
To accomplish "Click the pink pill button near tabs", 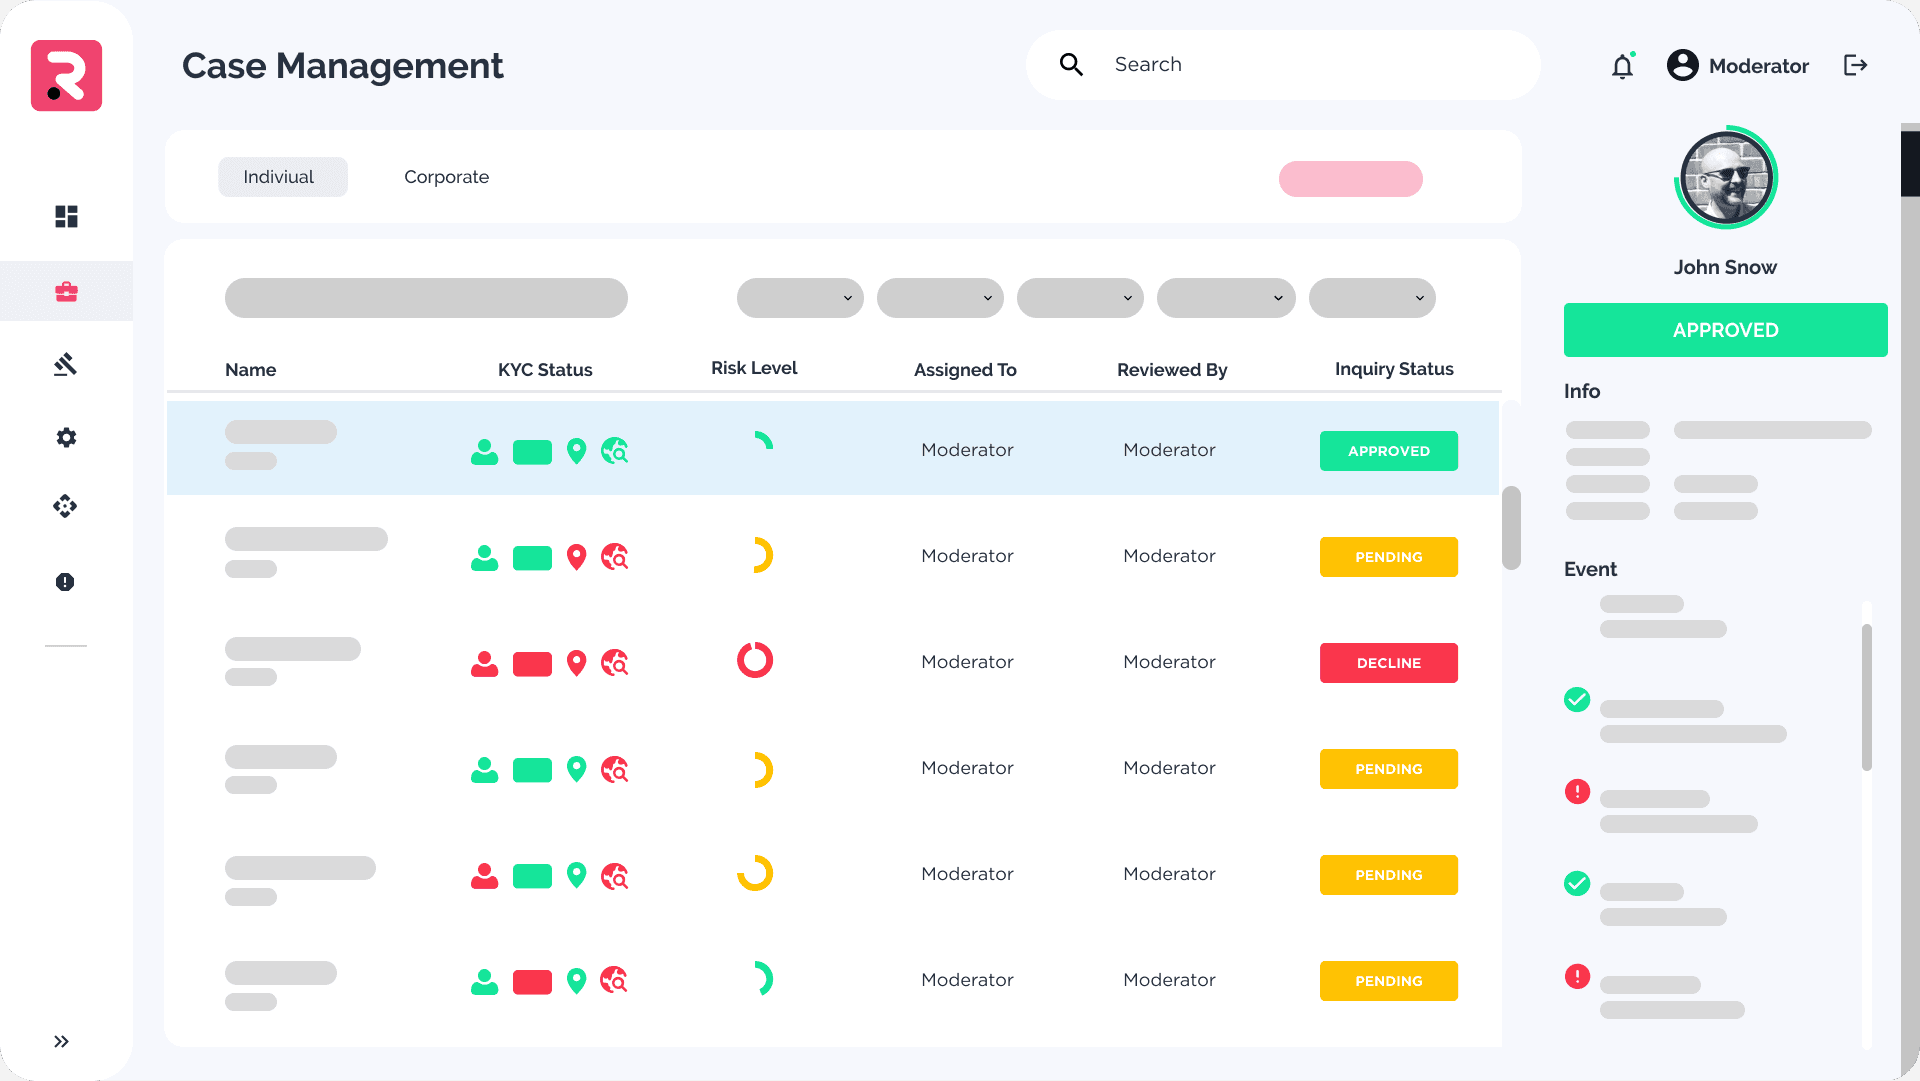I will click(x=1350, y=179).
